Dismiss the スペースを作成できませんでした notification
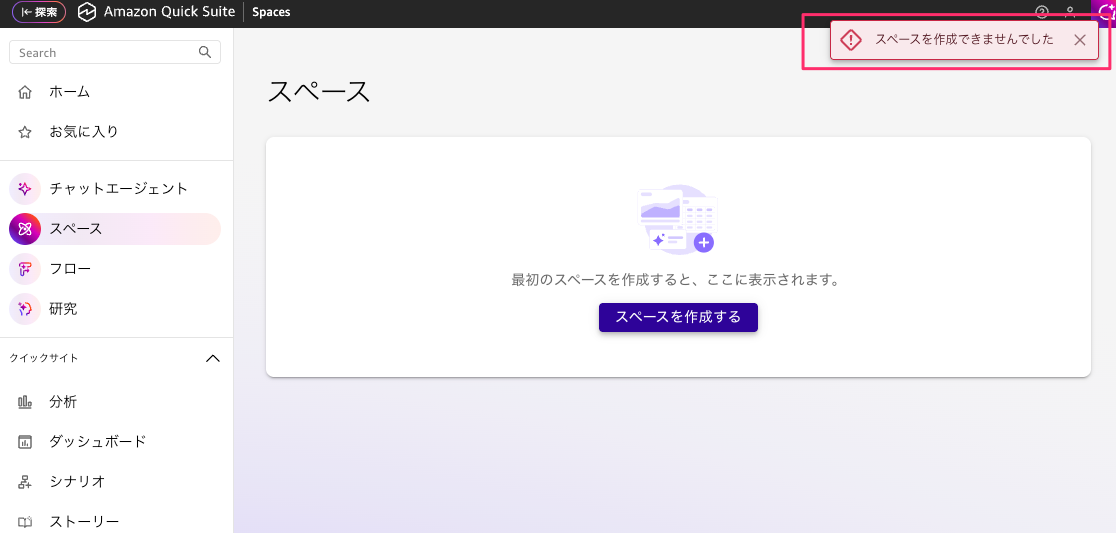This screenshot has width=1116, height=533. click(x=1080, y=40)
